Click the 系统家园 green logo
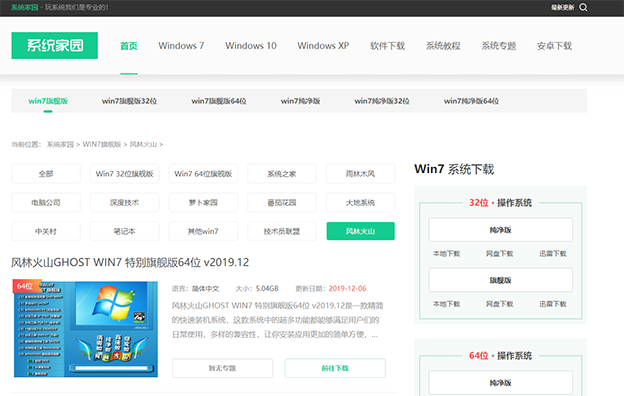The height and width of the screenshot is (396, 624). [55, 45]
